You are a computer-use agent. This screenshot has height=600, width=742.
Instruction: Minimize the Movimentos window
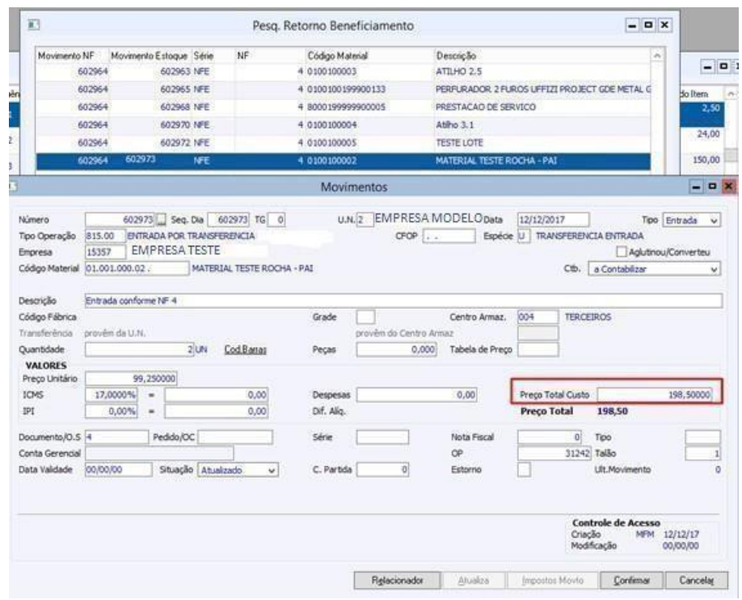click(x=696, y=187)
